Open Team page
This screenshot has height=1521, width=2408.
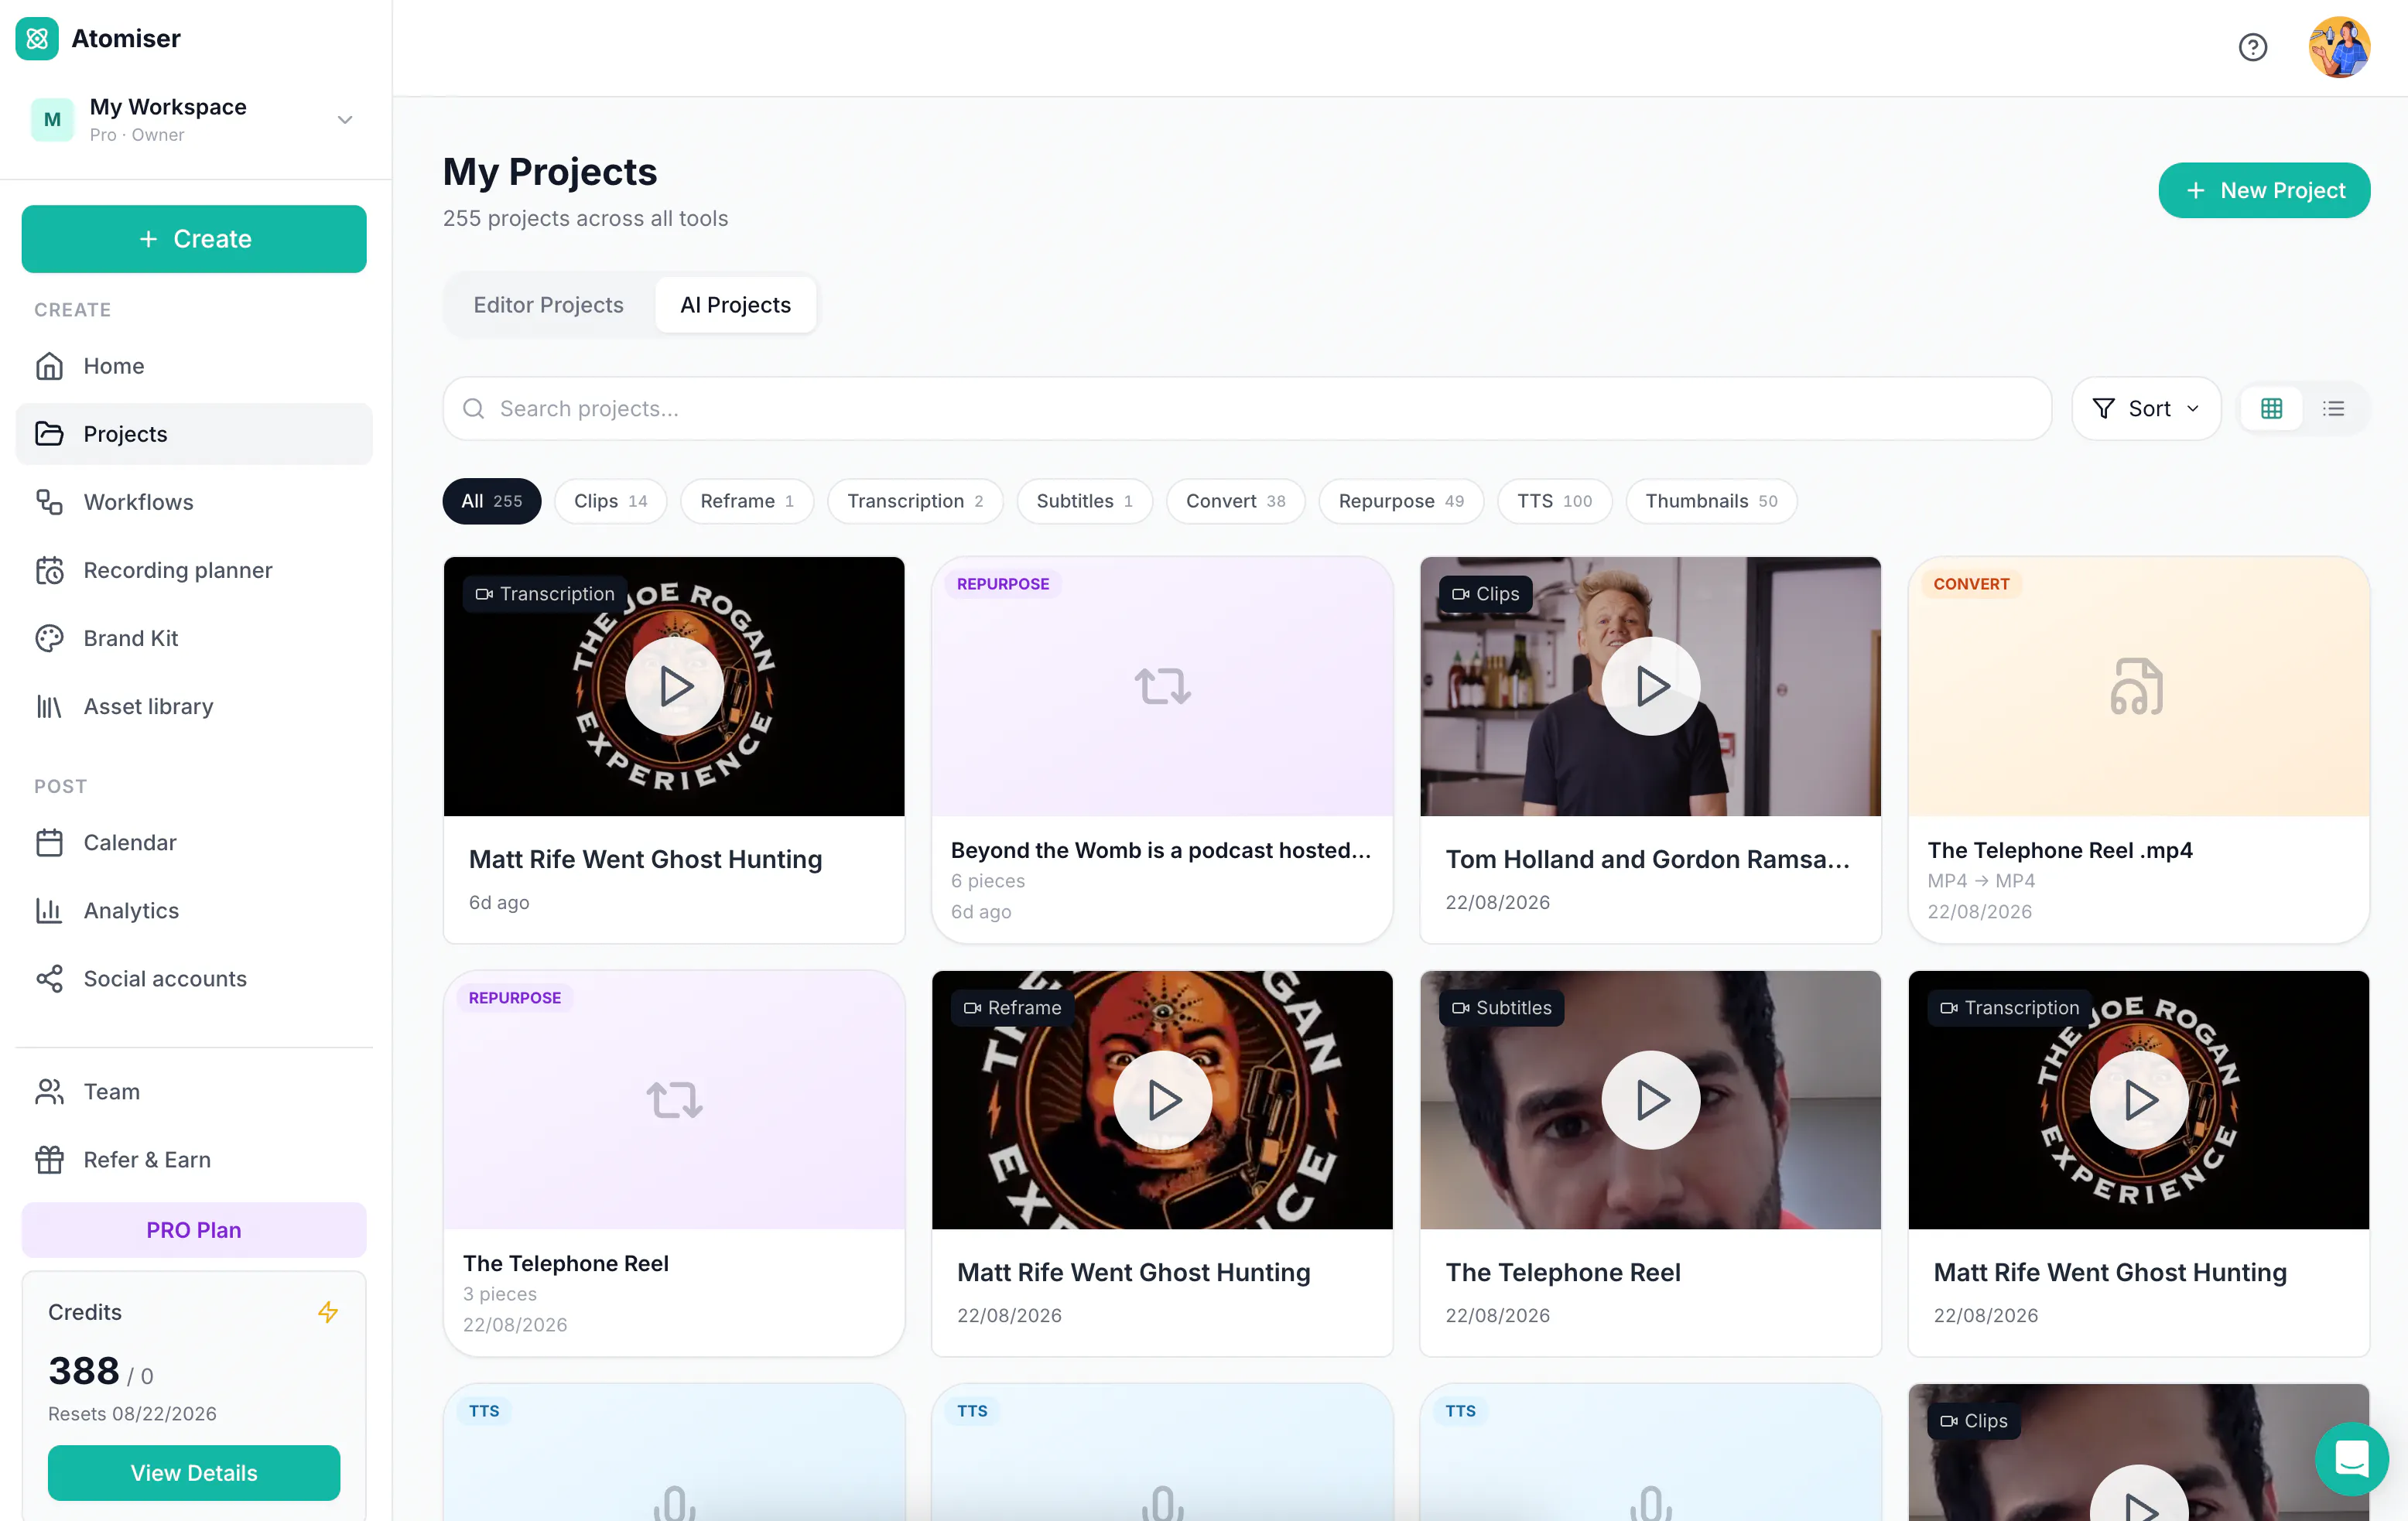point(194,1091)
